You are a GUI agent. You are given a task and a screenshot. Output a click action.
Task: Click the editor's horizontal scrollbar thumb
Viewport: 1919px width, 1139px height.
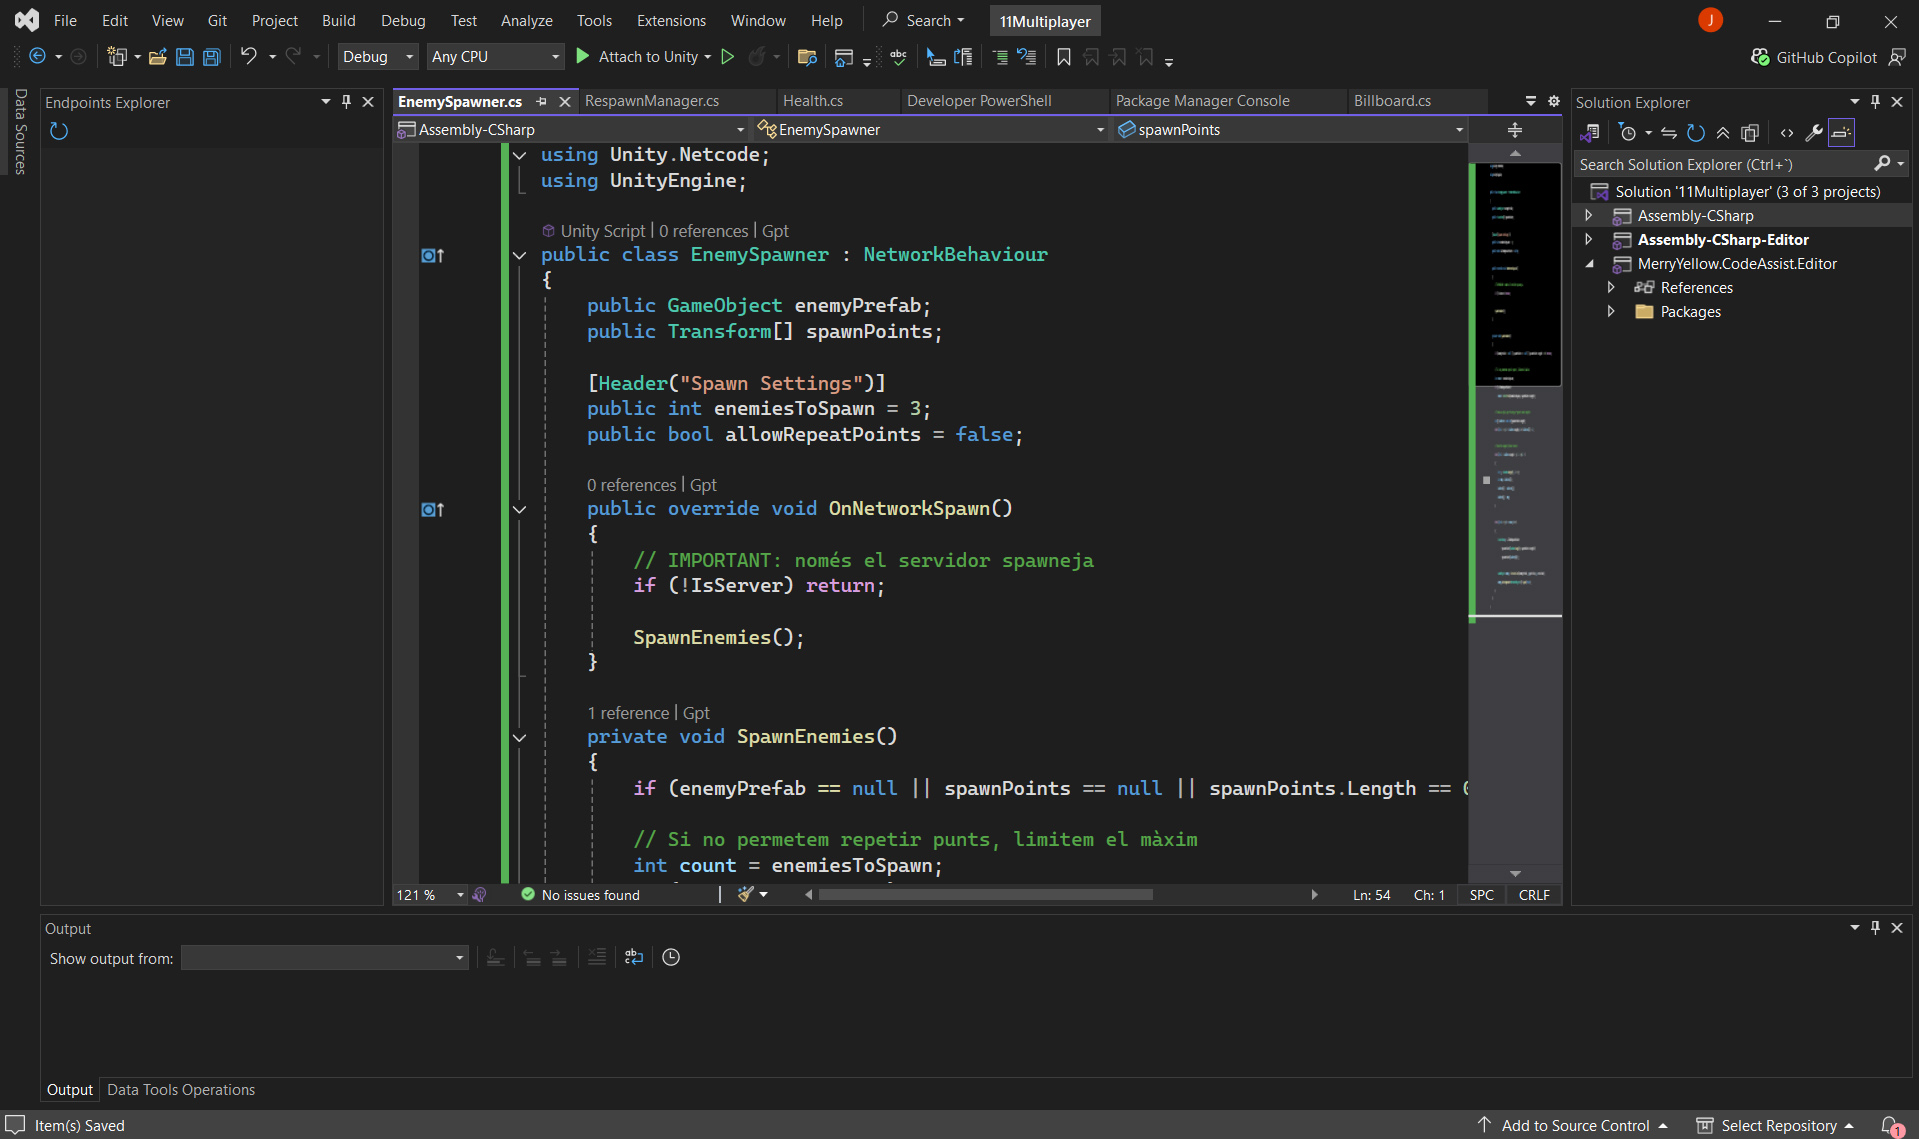tap(985, 895)
